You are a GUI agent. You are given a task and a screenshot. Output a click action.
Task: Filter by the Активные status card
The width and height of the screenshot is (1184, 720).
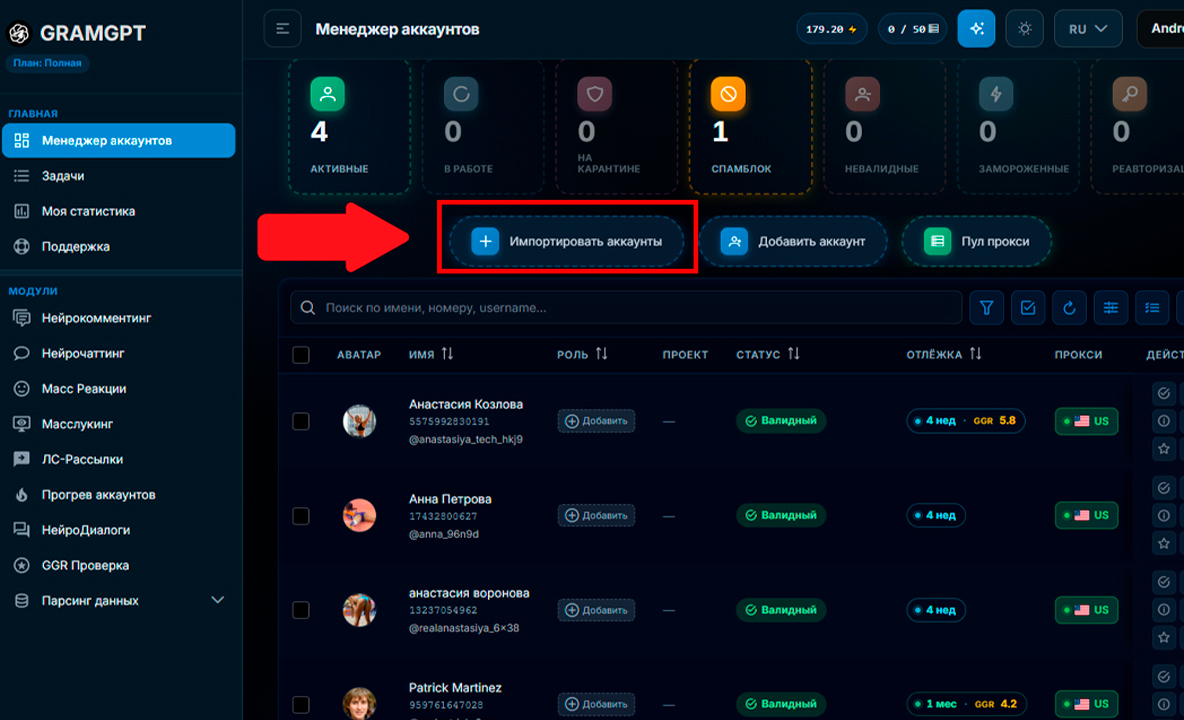click(x=350, y=127)
